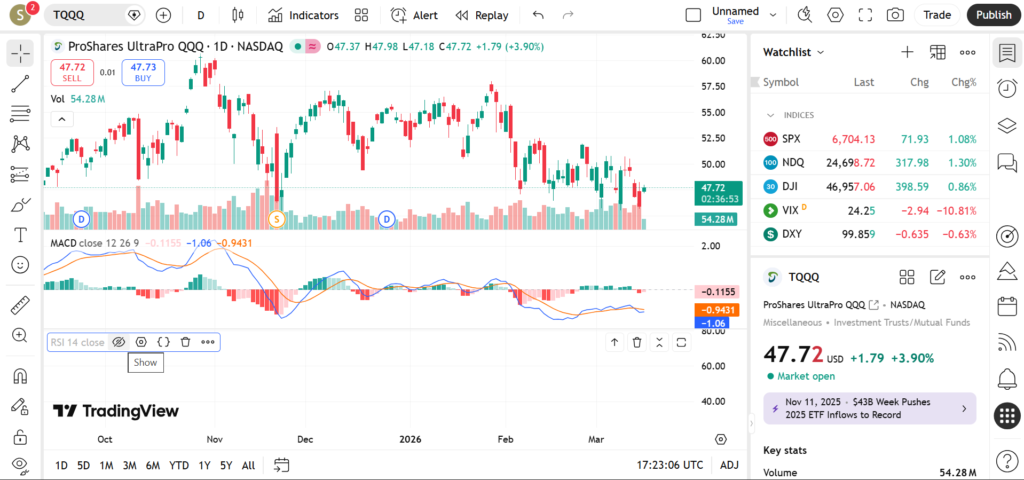Select the Text annotation tool

click(20, 235)
